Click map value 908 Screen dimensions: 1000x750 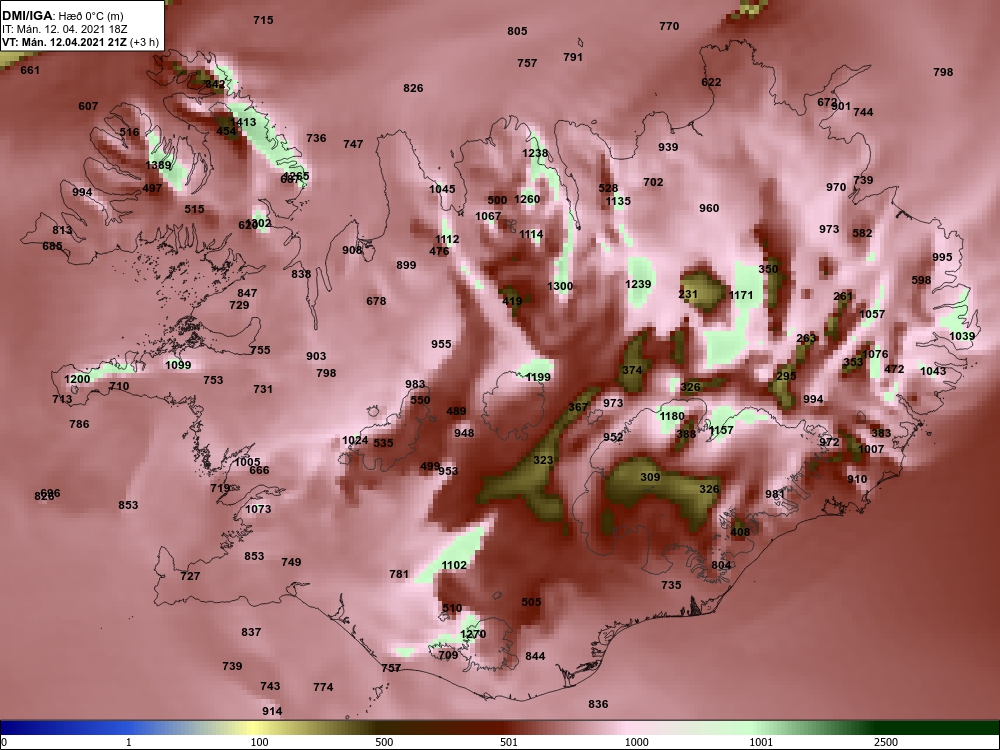point(352,250)
